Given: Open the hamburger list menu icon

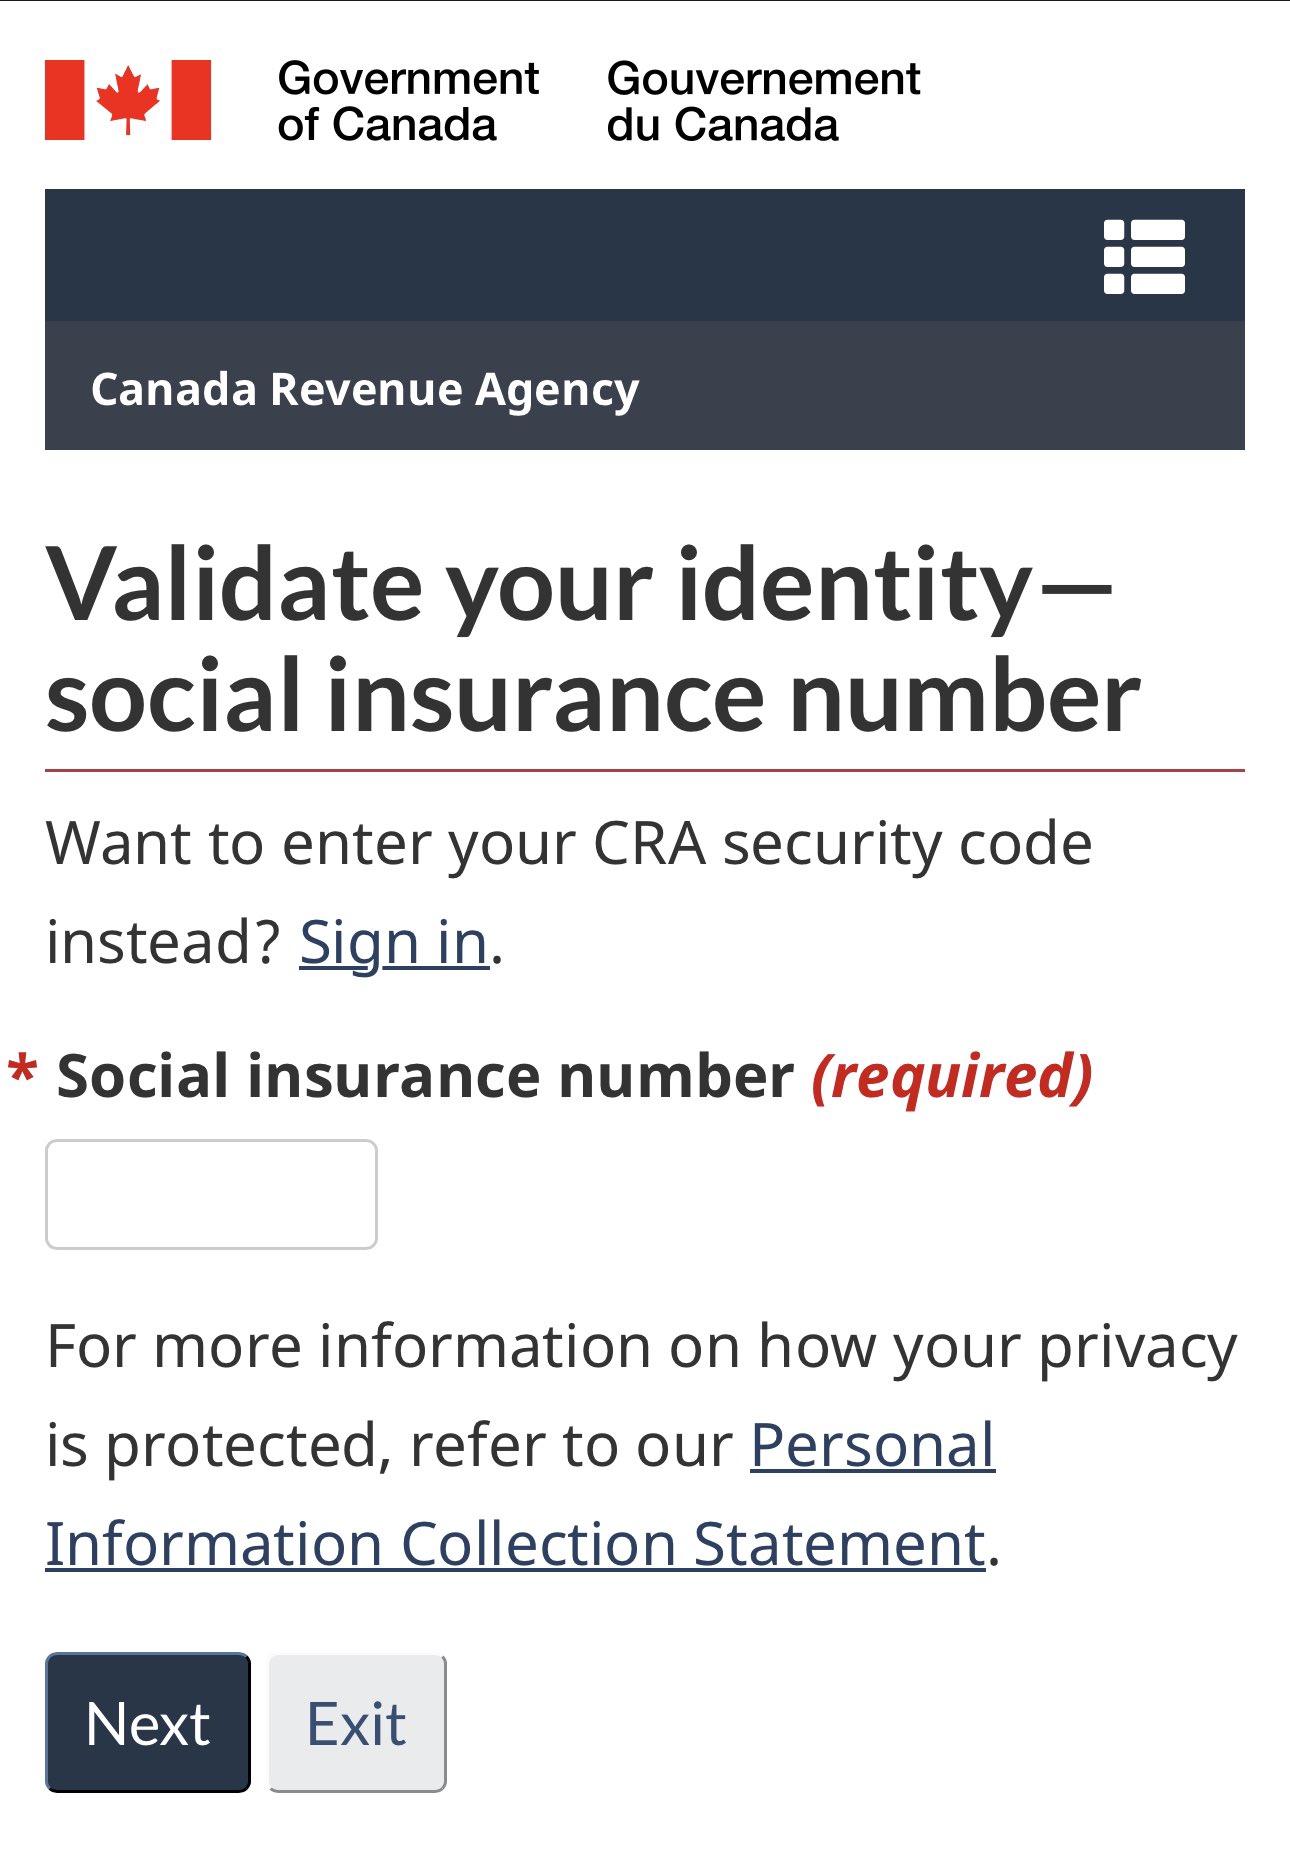Looking at the screenshot, I should (1144, 256).
